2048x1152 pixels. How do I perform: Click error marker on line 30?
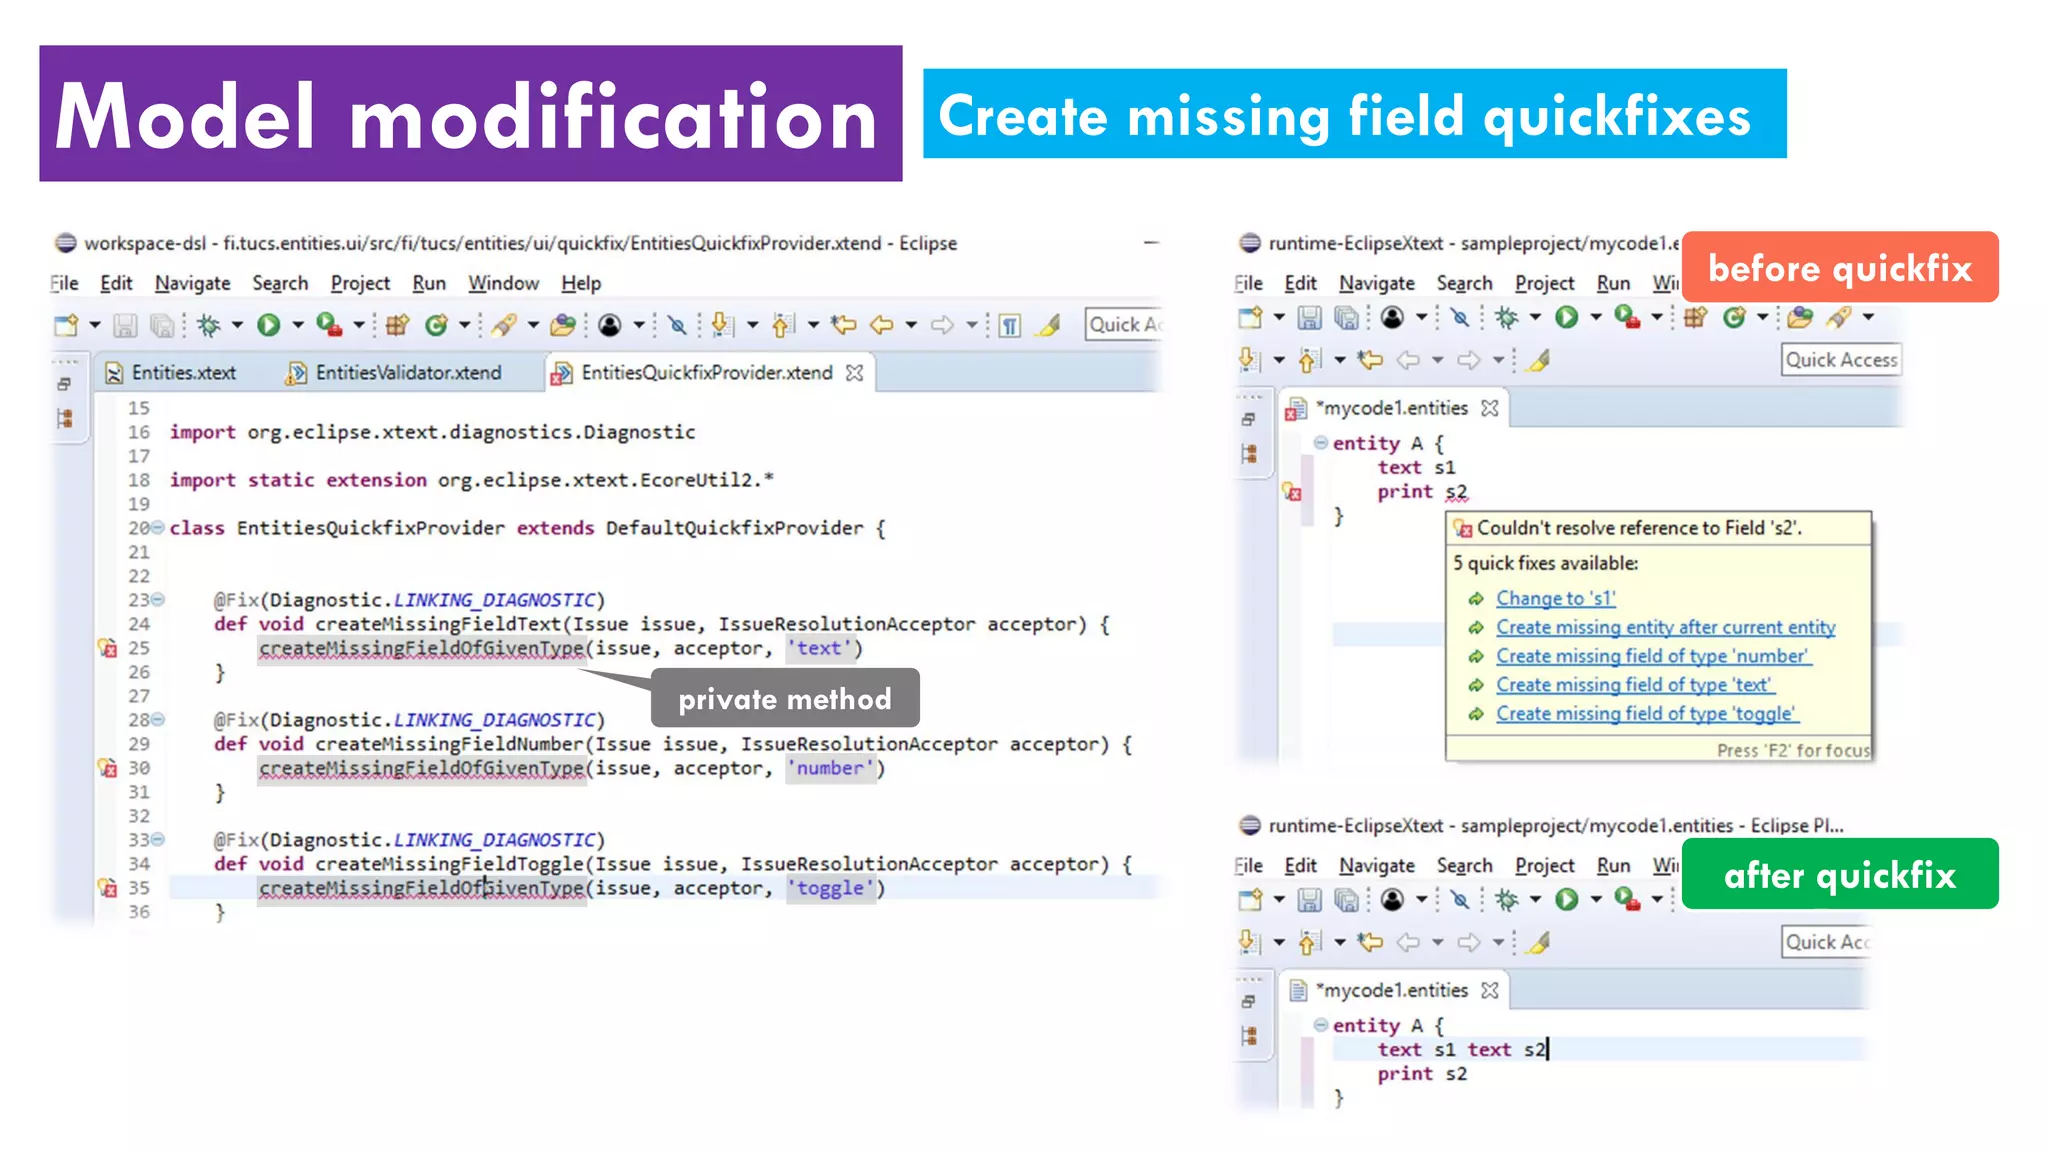(x=107, y=768)
